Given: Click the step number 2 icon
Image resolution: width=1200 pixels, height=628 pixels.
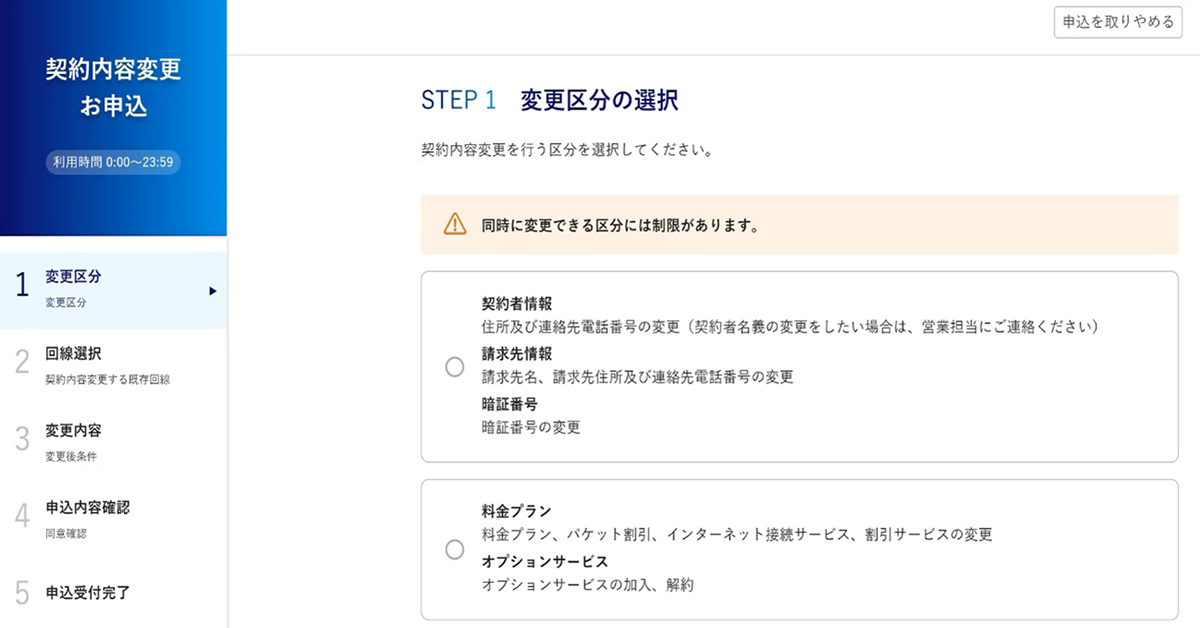Looking at the screenshot, I should (x=22, y=363).
